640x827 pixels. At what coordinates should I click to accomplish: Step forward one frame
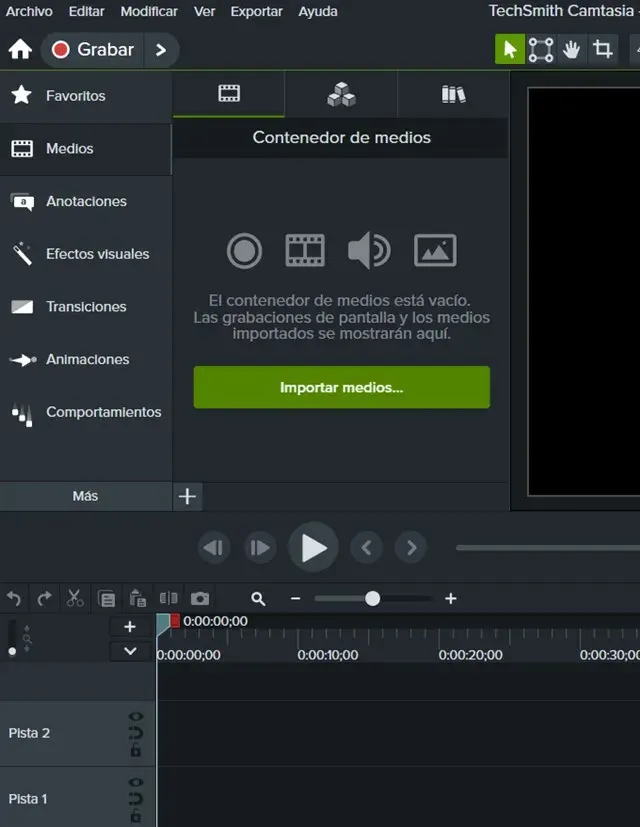coord(260,547)
